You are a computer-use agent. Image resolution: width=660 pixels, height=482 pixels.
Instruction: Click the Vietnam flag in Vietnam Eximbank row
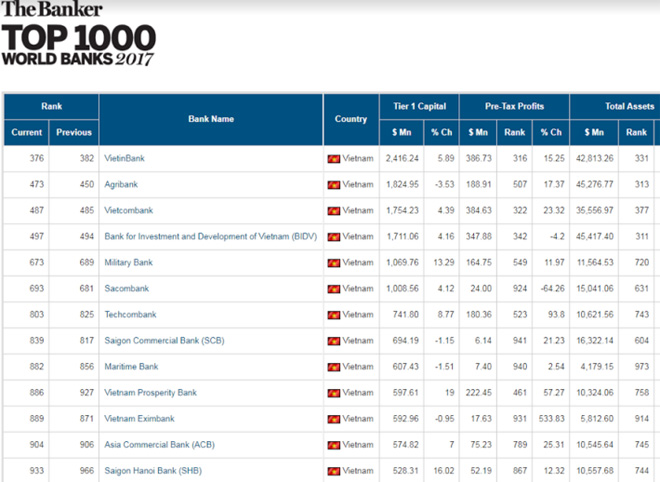[334, 420]
